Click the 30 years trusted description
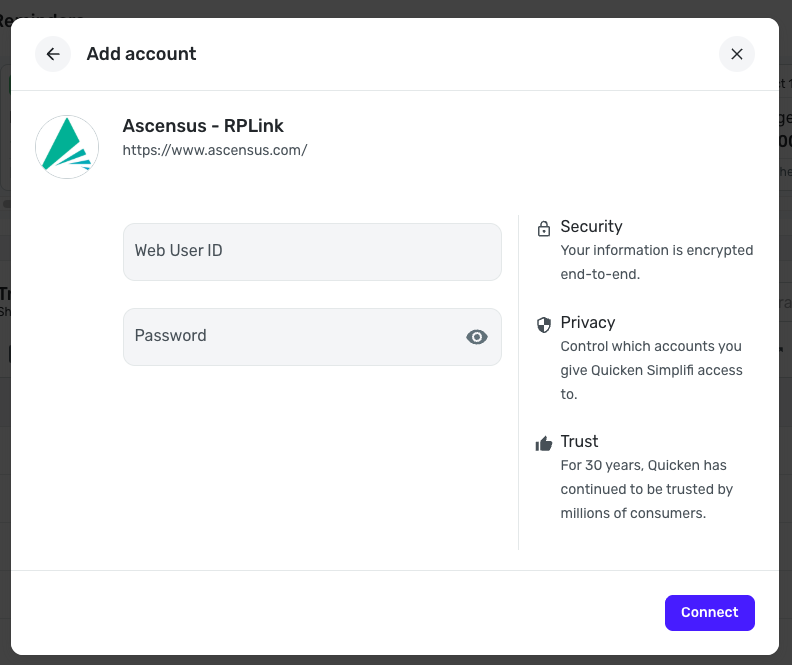The height and width of the screenshot is (665, 792). [646, 489]
